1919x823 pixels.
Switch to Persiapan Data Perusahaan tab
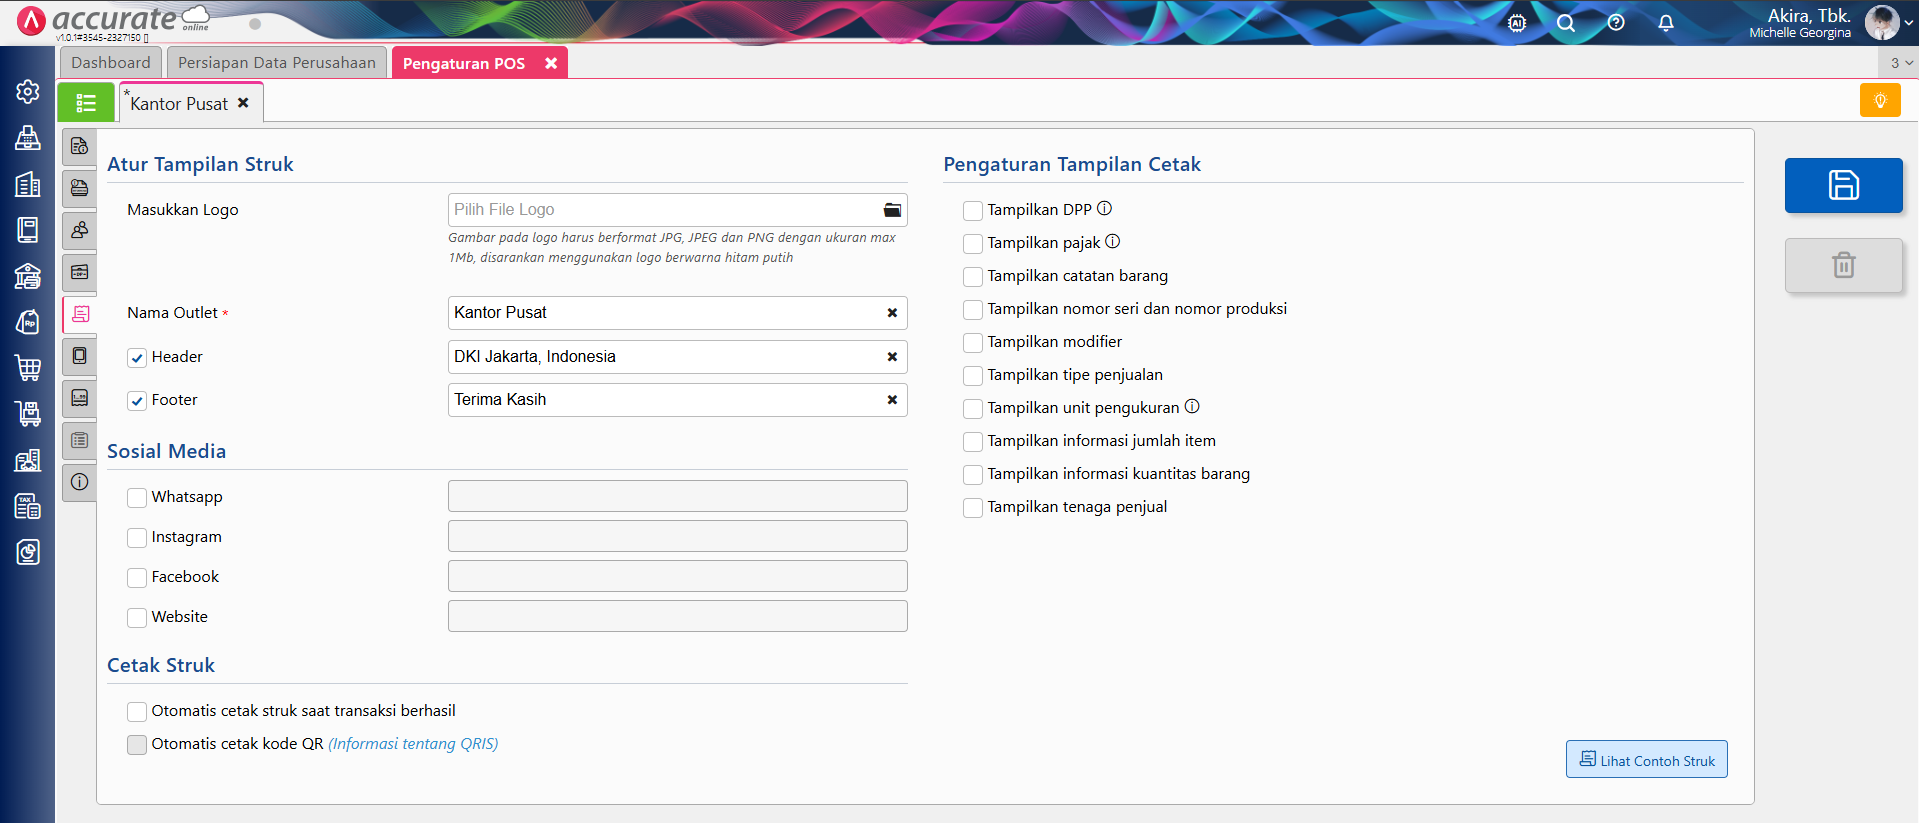[277, 63]
